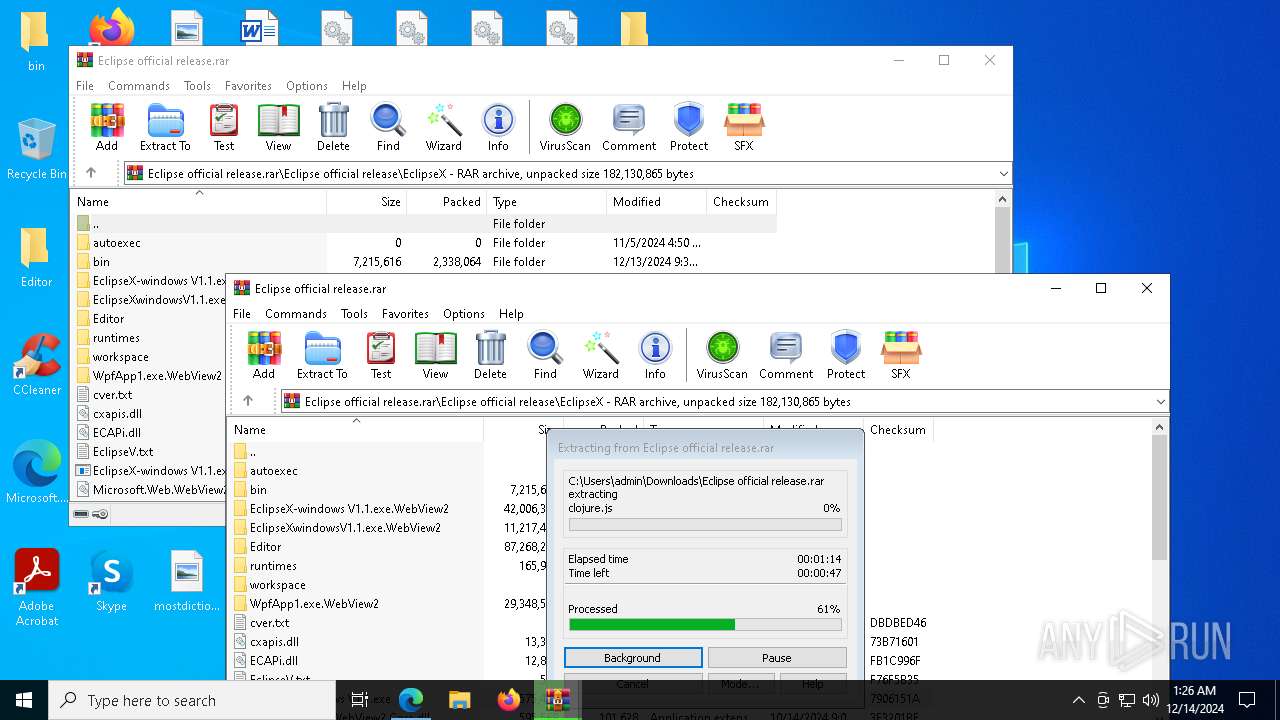This screenshot has width=1280, height=720.
Task: Click Add icon in front WinRAR window
Action: (x=264, y=356)
